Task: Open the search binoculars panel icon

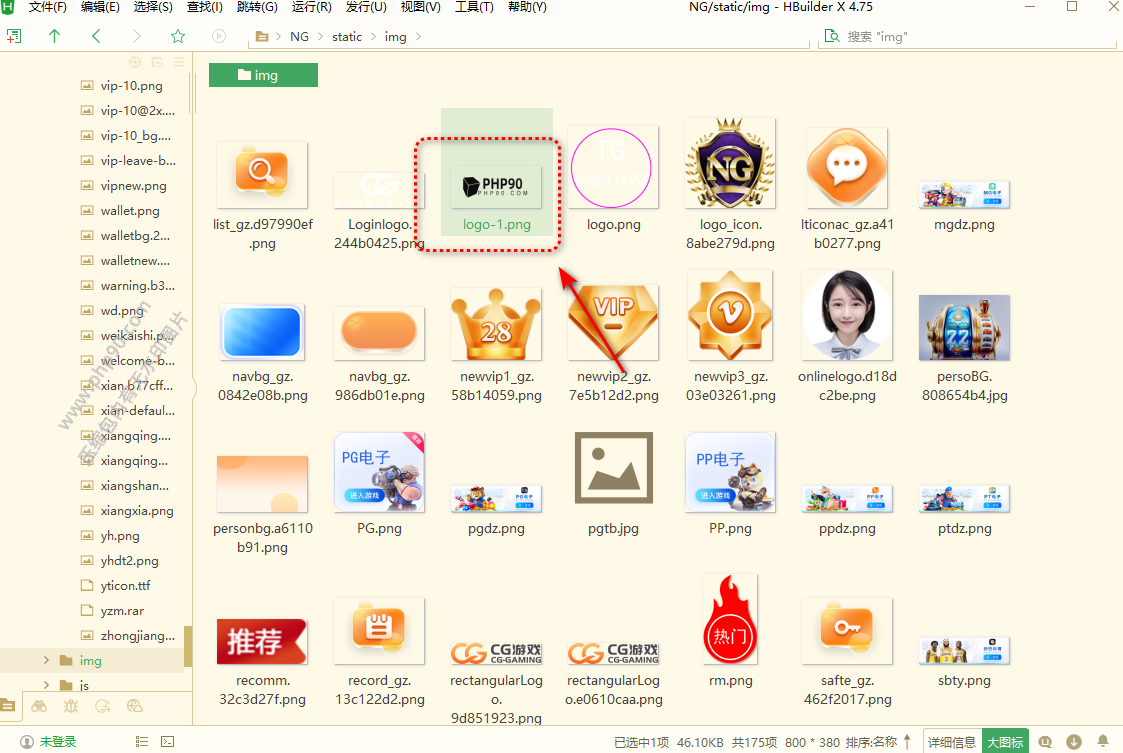Action: coord(39,706)
